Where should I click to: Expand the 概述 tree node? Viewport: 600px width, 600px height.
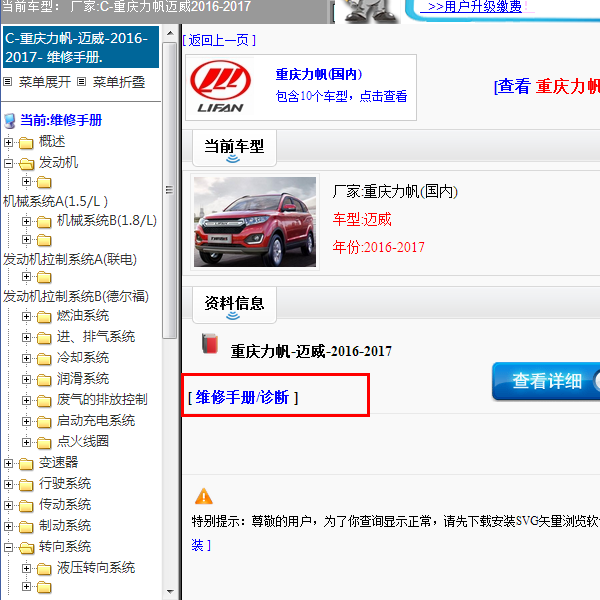click(x=8, y=142)
